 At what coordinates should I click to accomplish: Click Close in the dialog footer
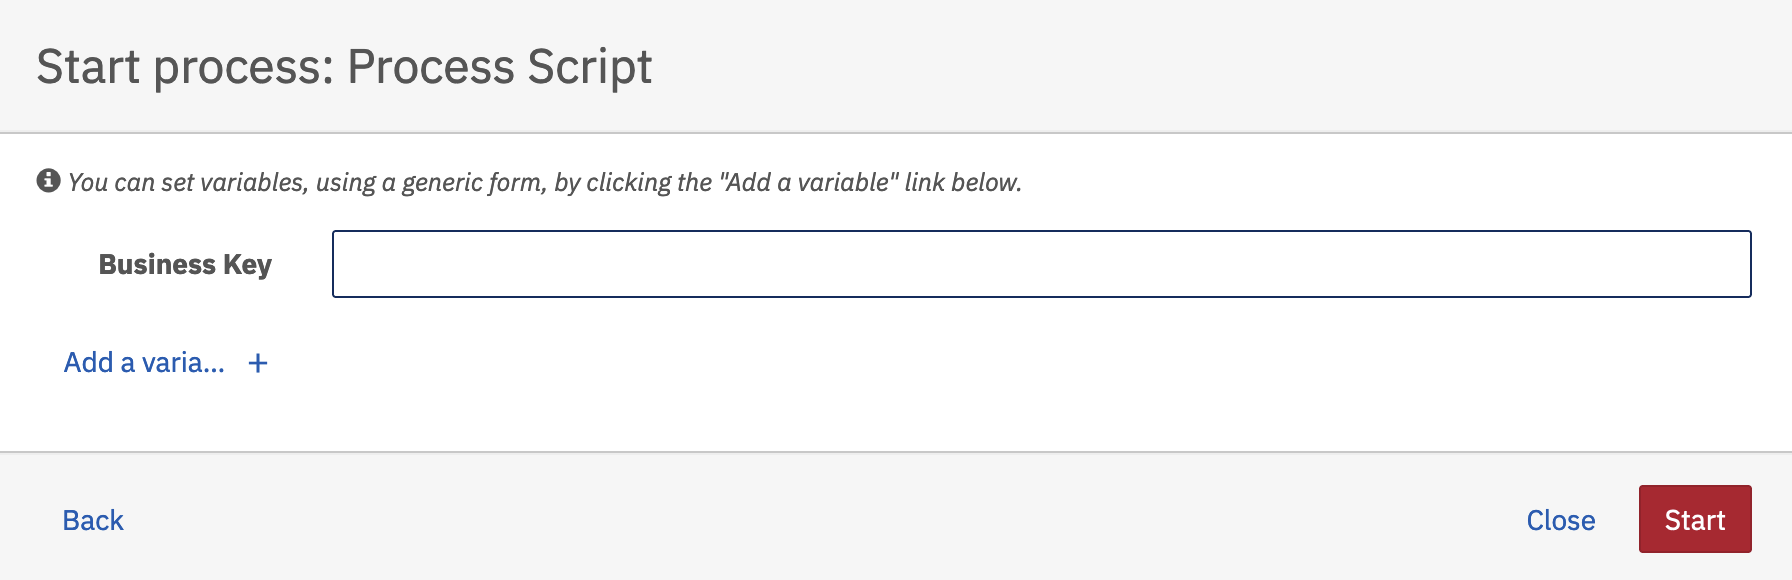(x=1560, y=520)
